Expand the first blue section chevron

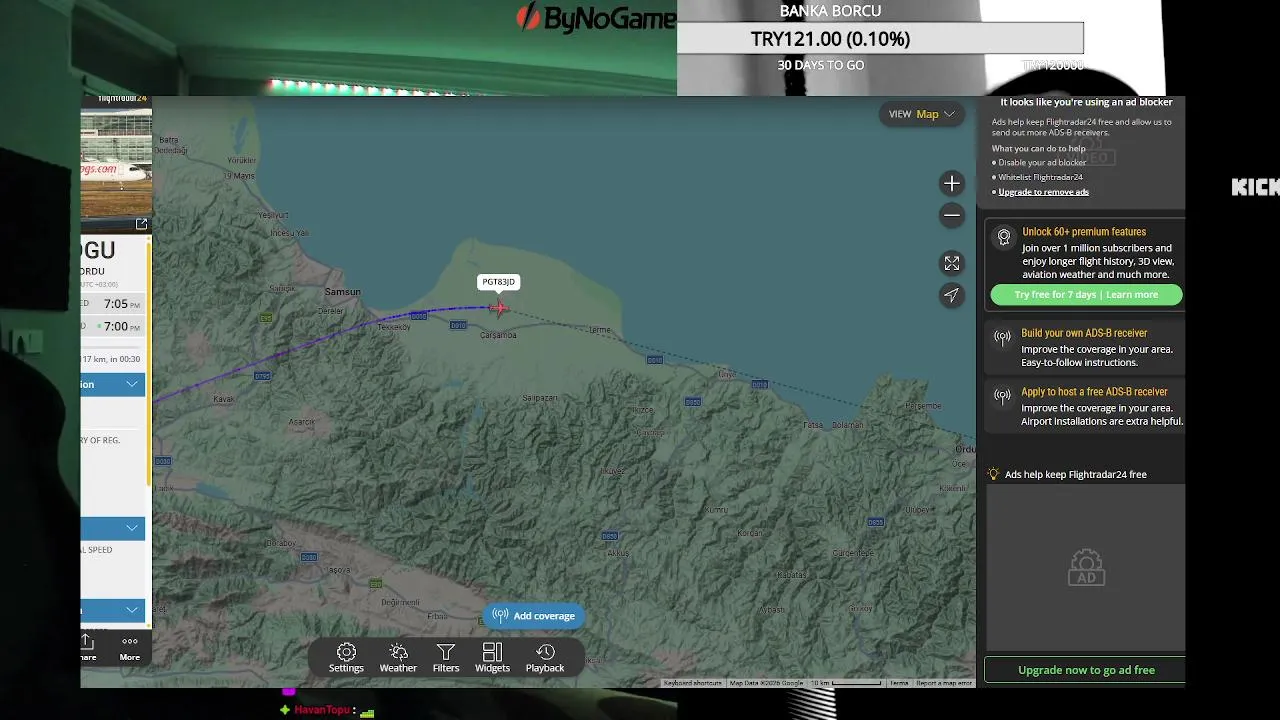tap(132, 384)
